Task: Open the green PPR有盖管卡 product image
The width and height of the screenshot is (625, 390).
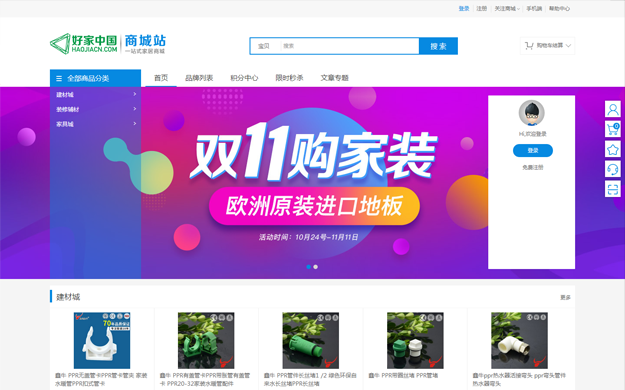Action: tap(206, 340)
